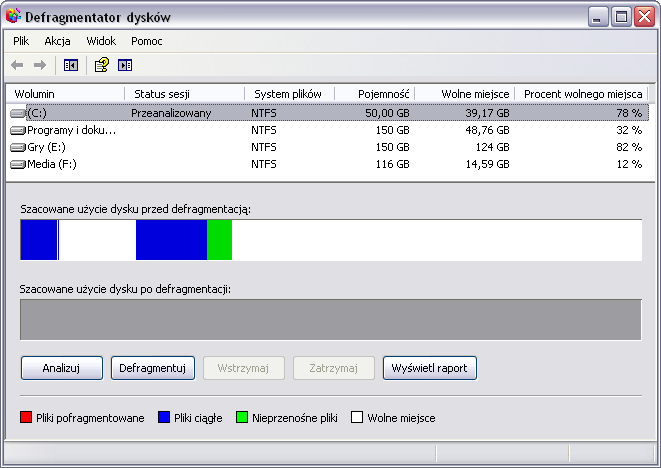Select the Programy i doku... drive icon
Screen dimensions: 661x468
click(x=18, y=131)
